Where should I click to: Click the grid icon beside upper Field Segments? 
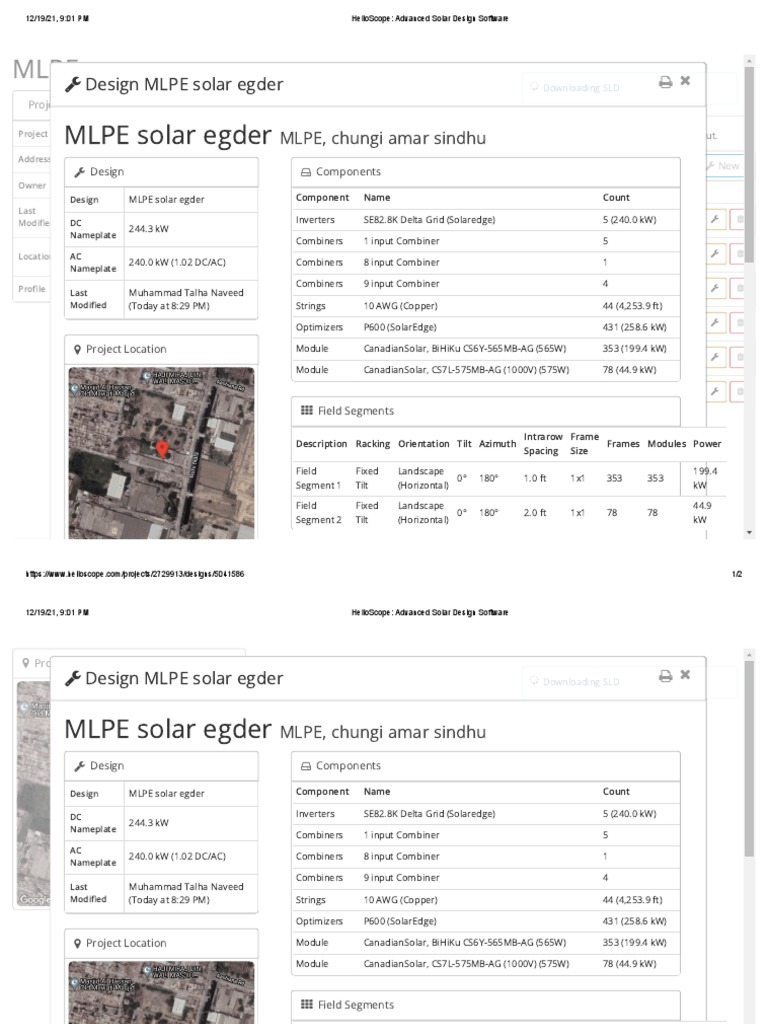tap(306, 410)
